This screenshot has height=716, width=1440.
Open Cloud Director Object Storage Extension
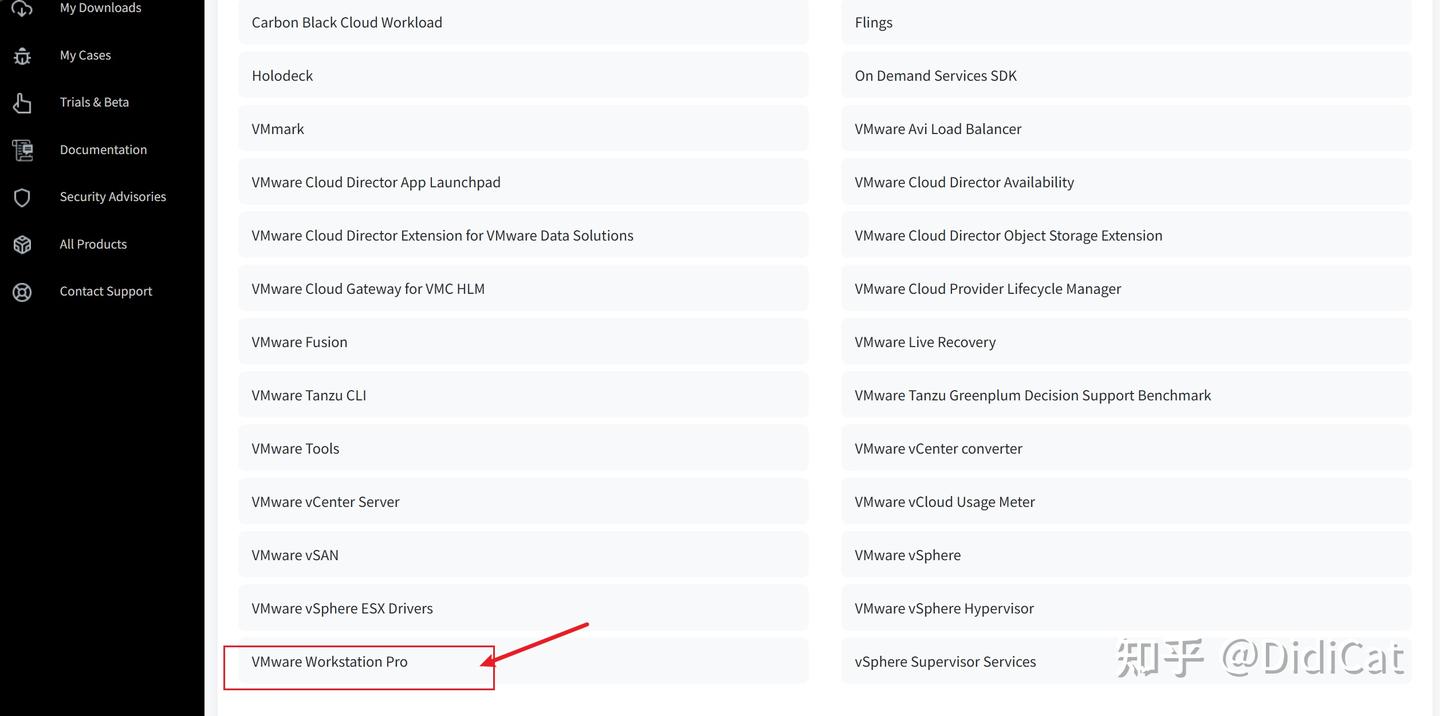coord(1126,235)
